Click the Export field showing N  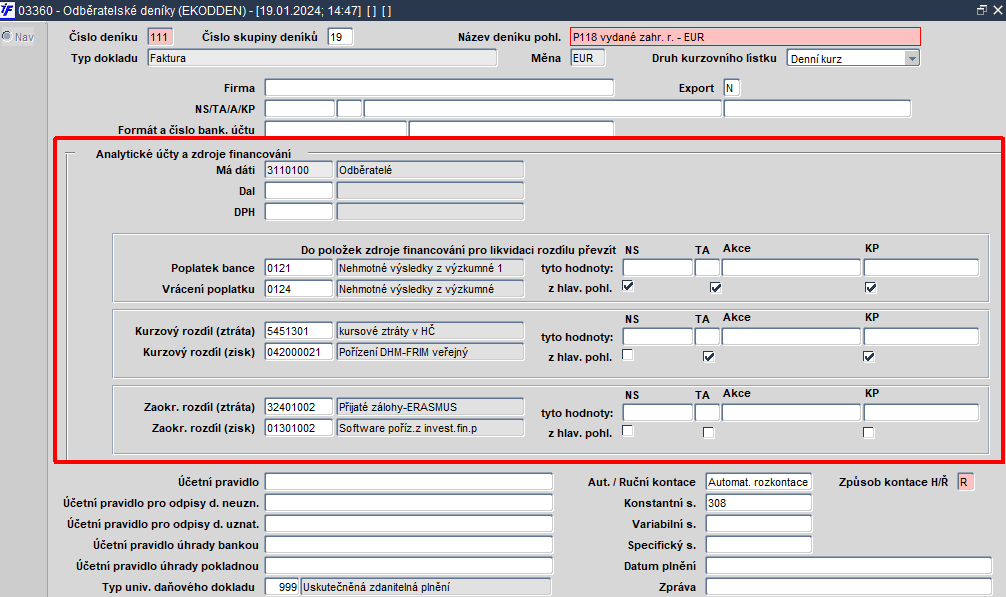[x=732, y=88]
